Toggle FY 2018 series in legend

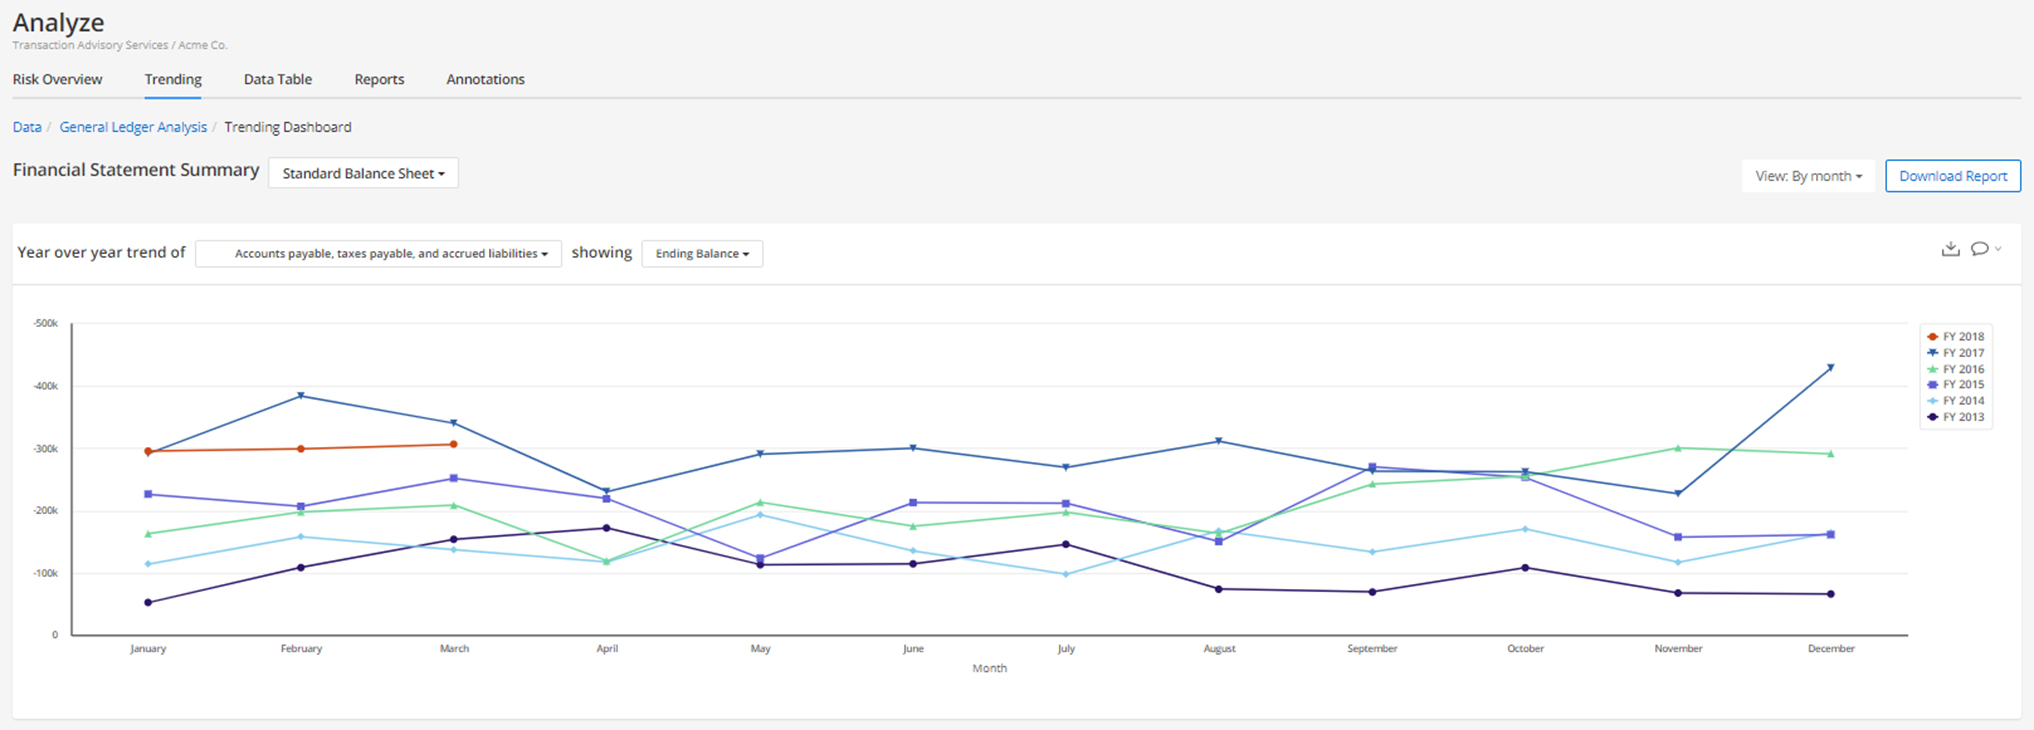coord(1955,337)
